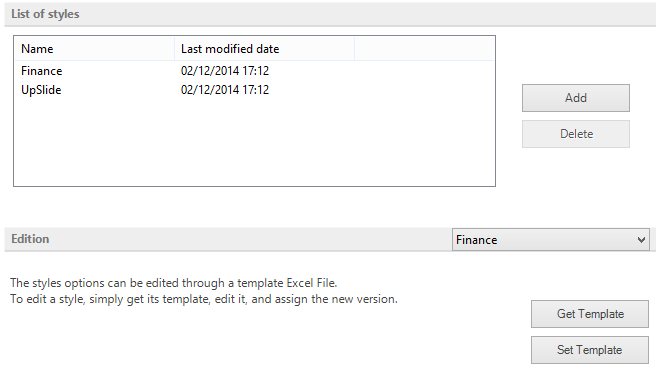The height and width of the screenshot is (371, 659).
Task: Click the Set Template button
Action: (590, 350)
